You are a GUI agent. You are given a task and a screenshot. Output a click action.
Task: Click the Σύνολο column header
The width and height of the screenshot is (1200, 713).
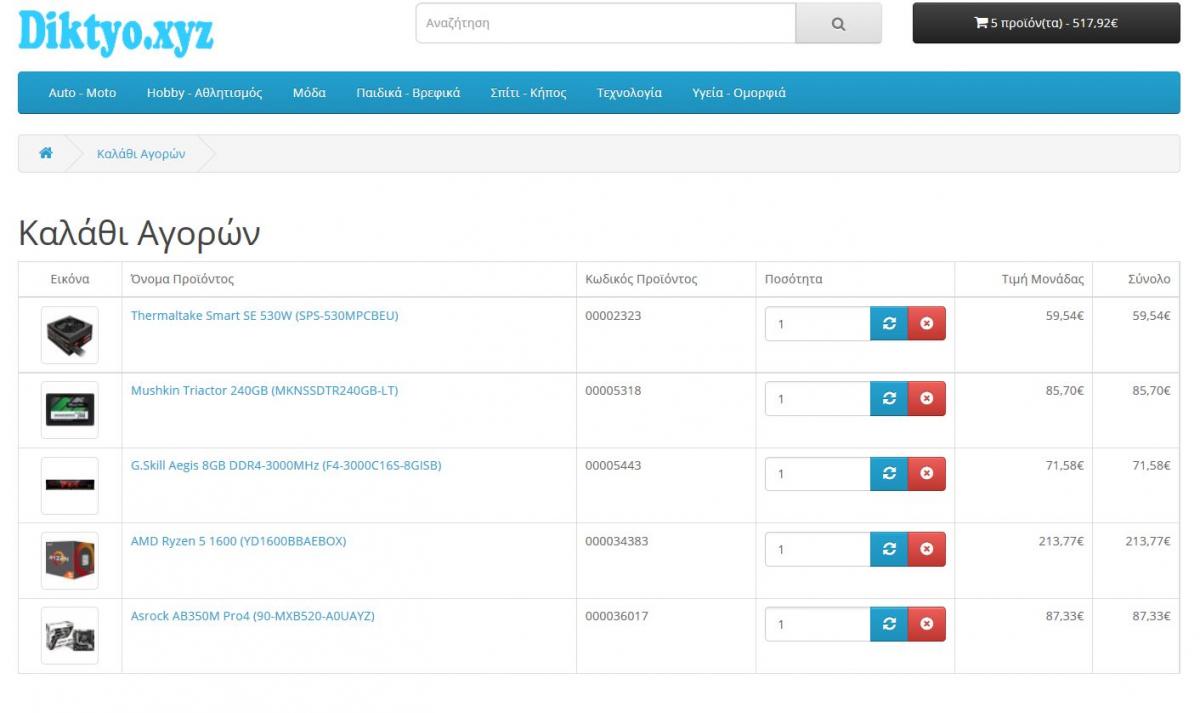point(1150,279)
